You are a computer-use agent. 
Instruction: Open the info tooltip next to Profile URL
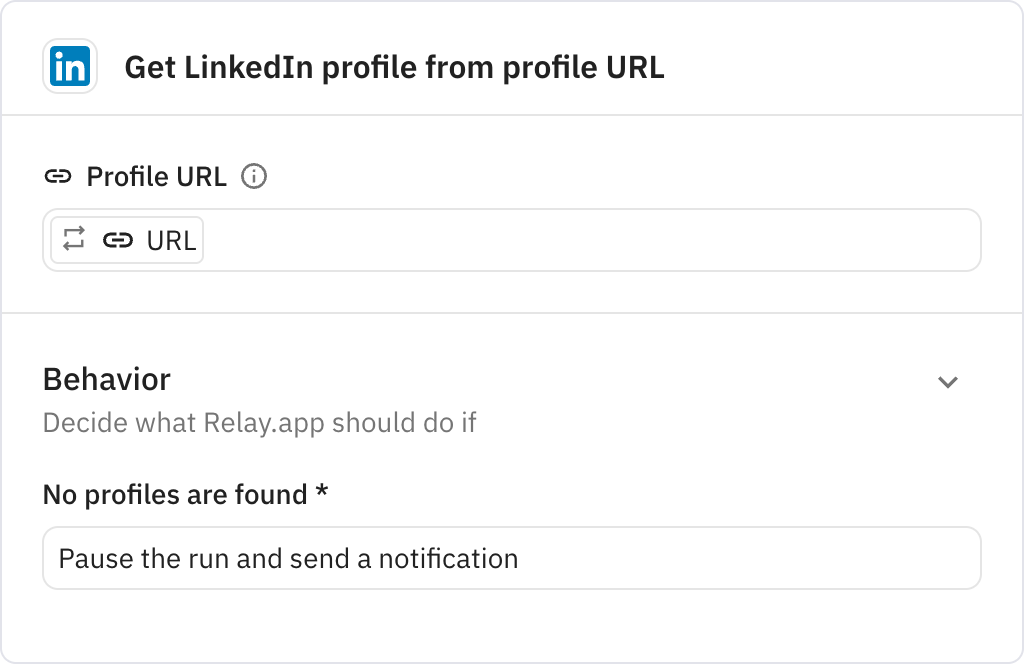click(254, 176)
